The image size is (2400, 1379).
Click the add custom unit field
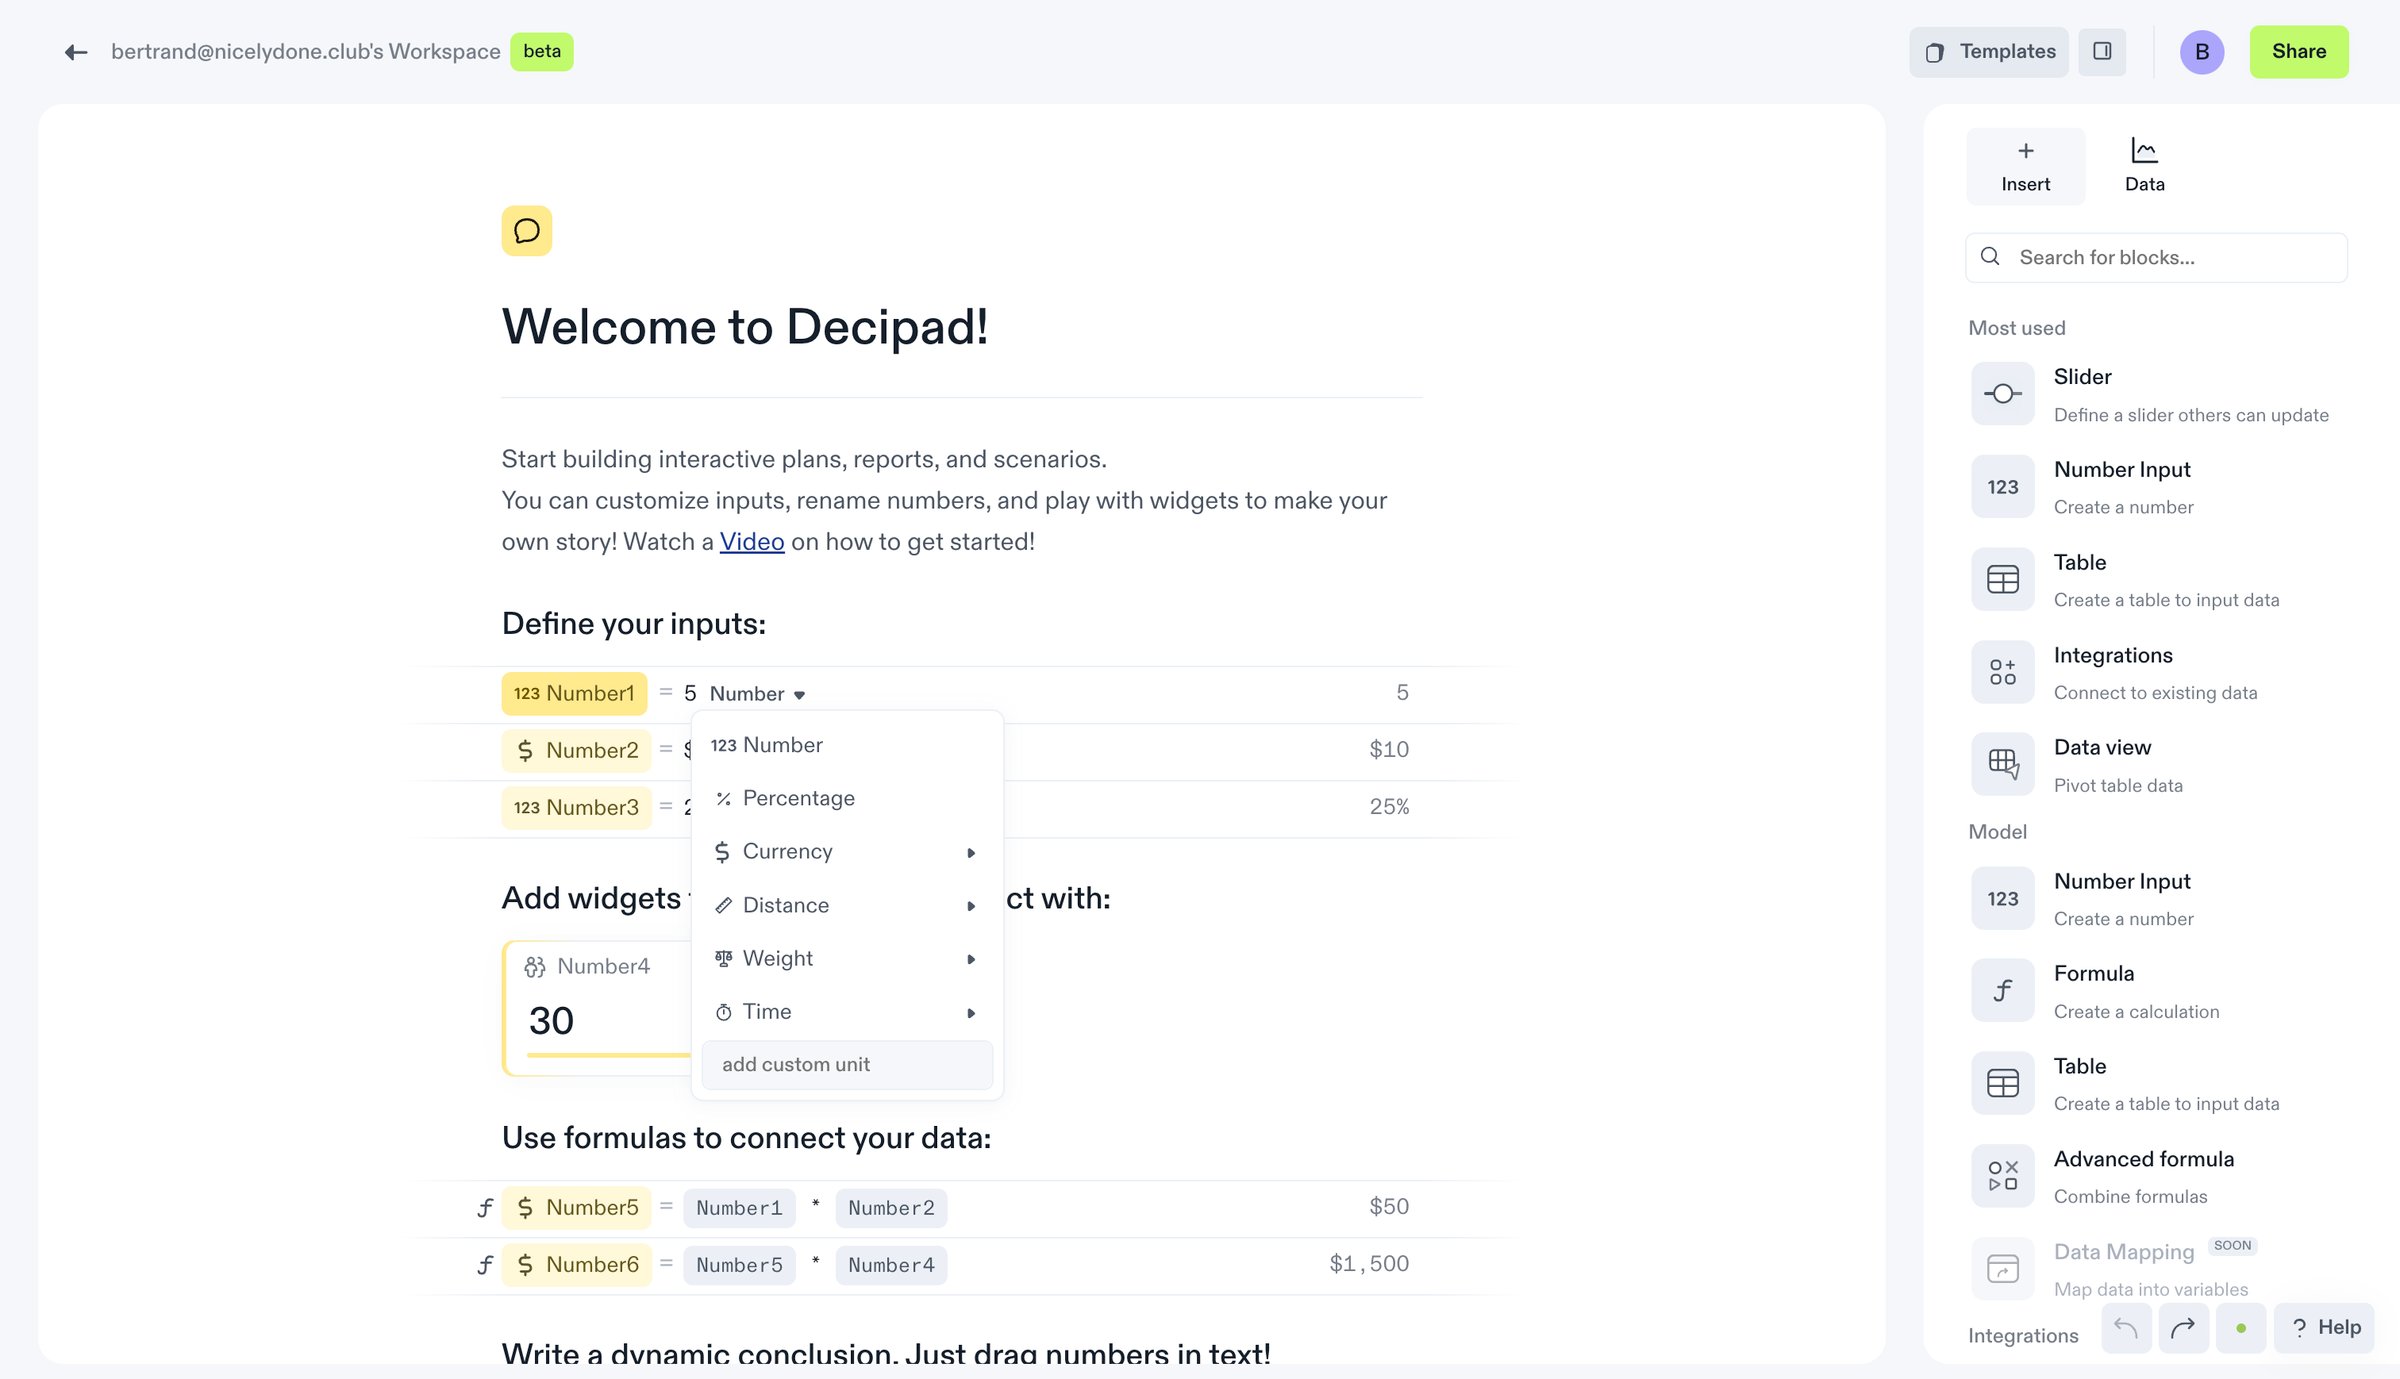(847, 1065)
